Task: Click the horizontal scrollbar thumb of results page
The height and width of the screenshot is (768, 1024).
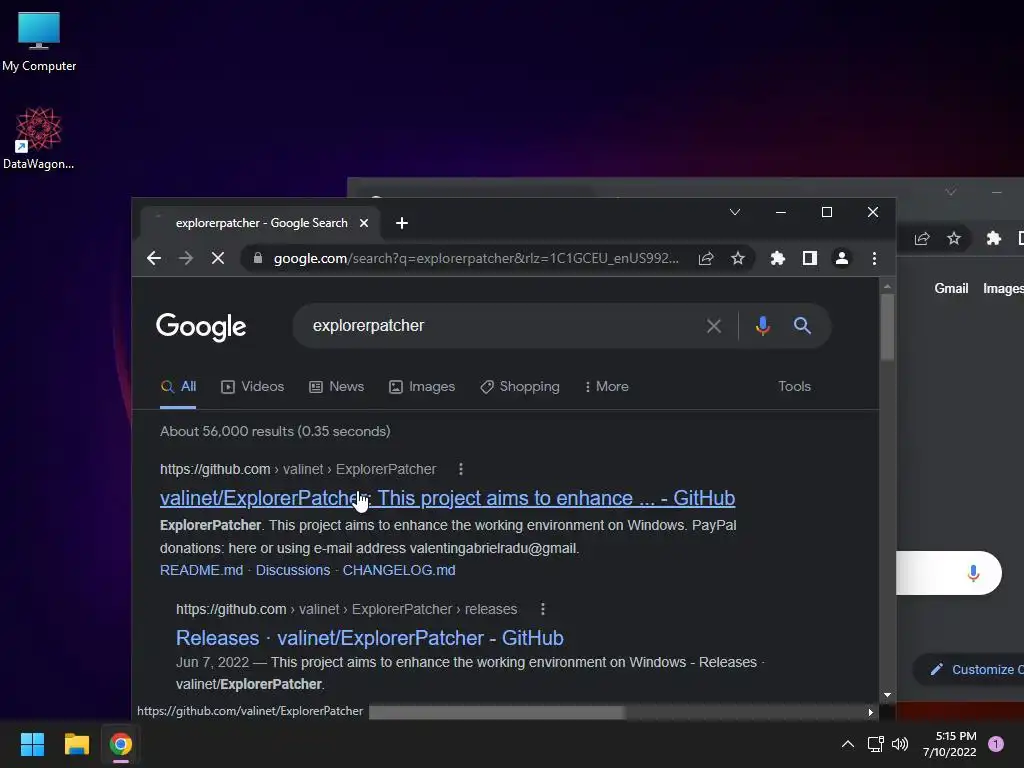Action: point(497,712)
